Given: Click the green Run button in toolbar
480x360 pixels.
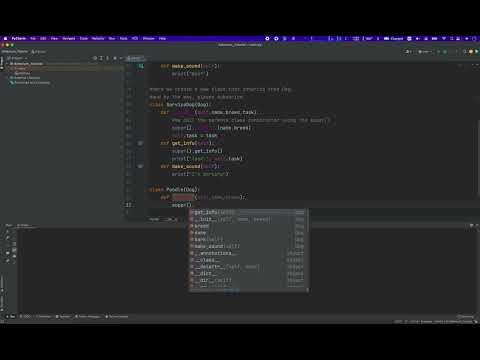Looking at the screenshot, I should coord(439,52).
